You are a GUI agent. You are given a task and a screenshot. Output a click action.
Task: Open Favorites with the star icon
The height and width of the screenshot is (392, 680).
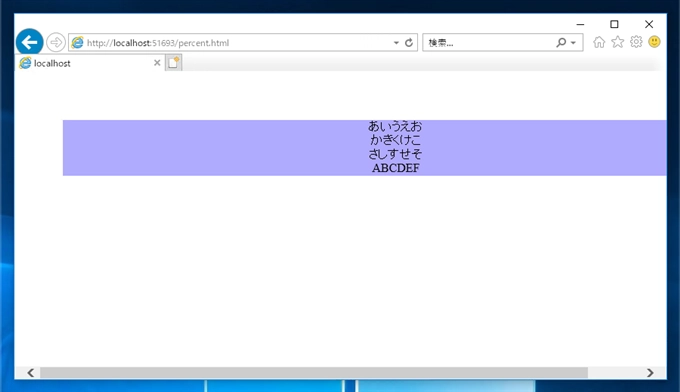click(x=618, y=42)
